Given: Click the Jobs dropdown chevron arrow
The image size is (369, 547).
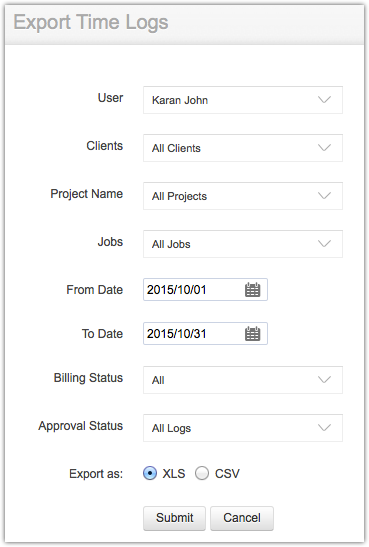Looking at the screenshot, I should point(324,244).
